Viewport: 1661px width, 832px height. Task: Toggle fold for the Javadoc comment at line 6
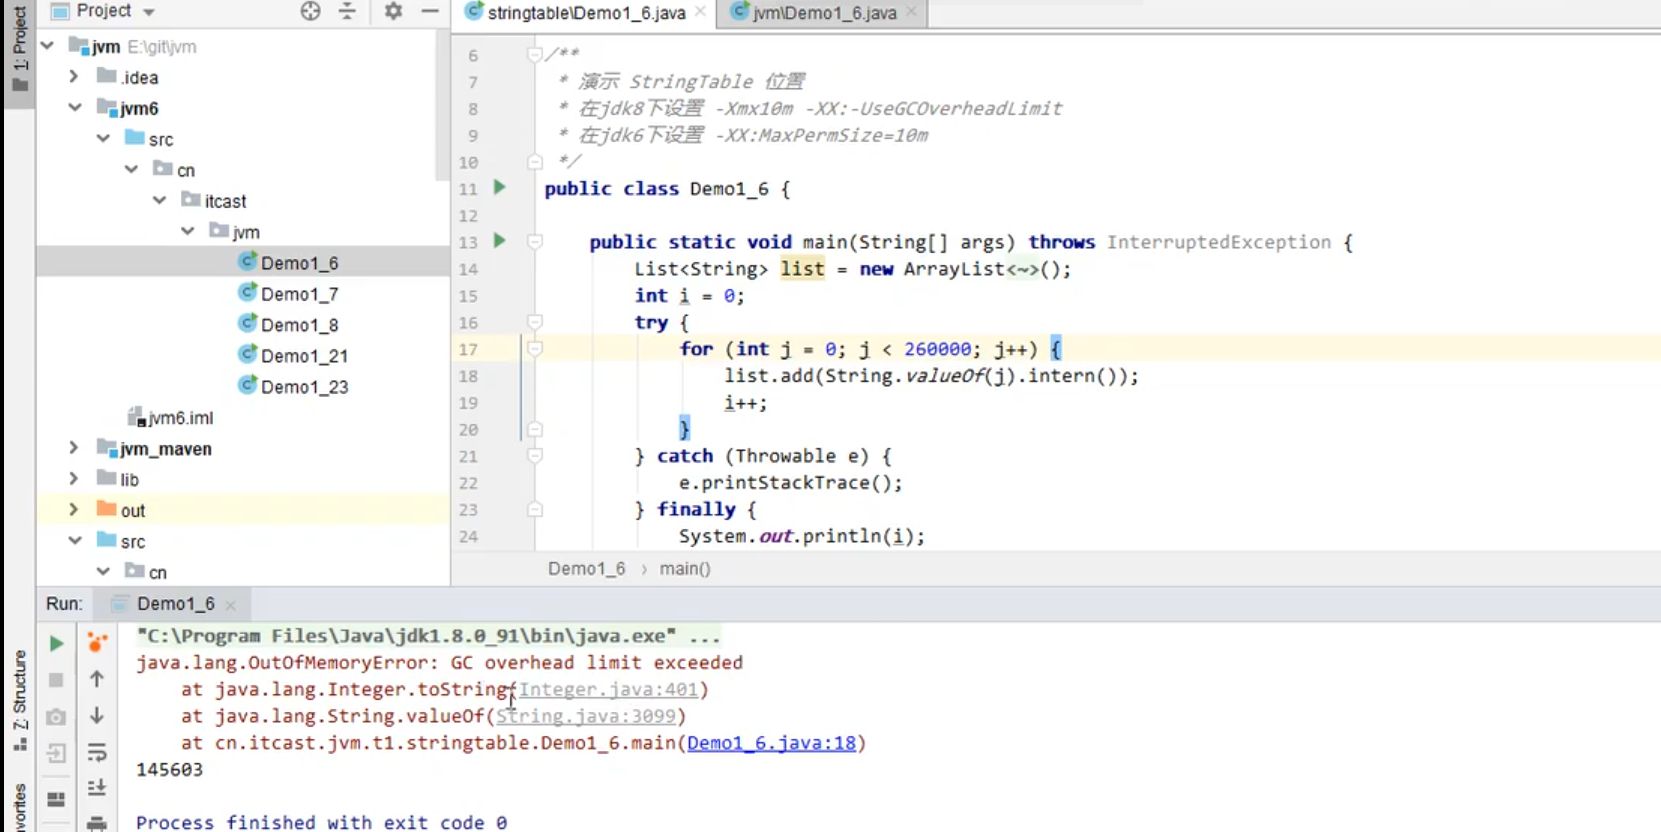click(535, 54)
